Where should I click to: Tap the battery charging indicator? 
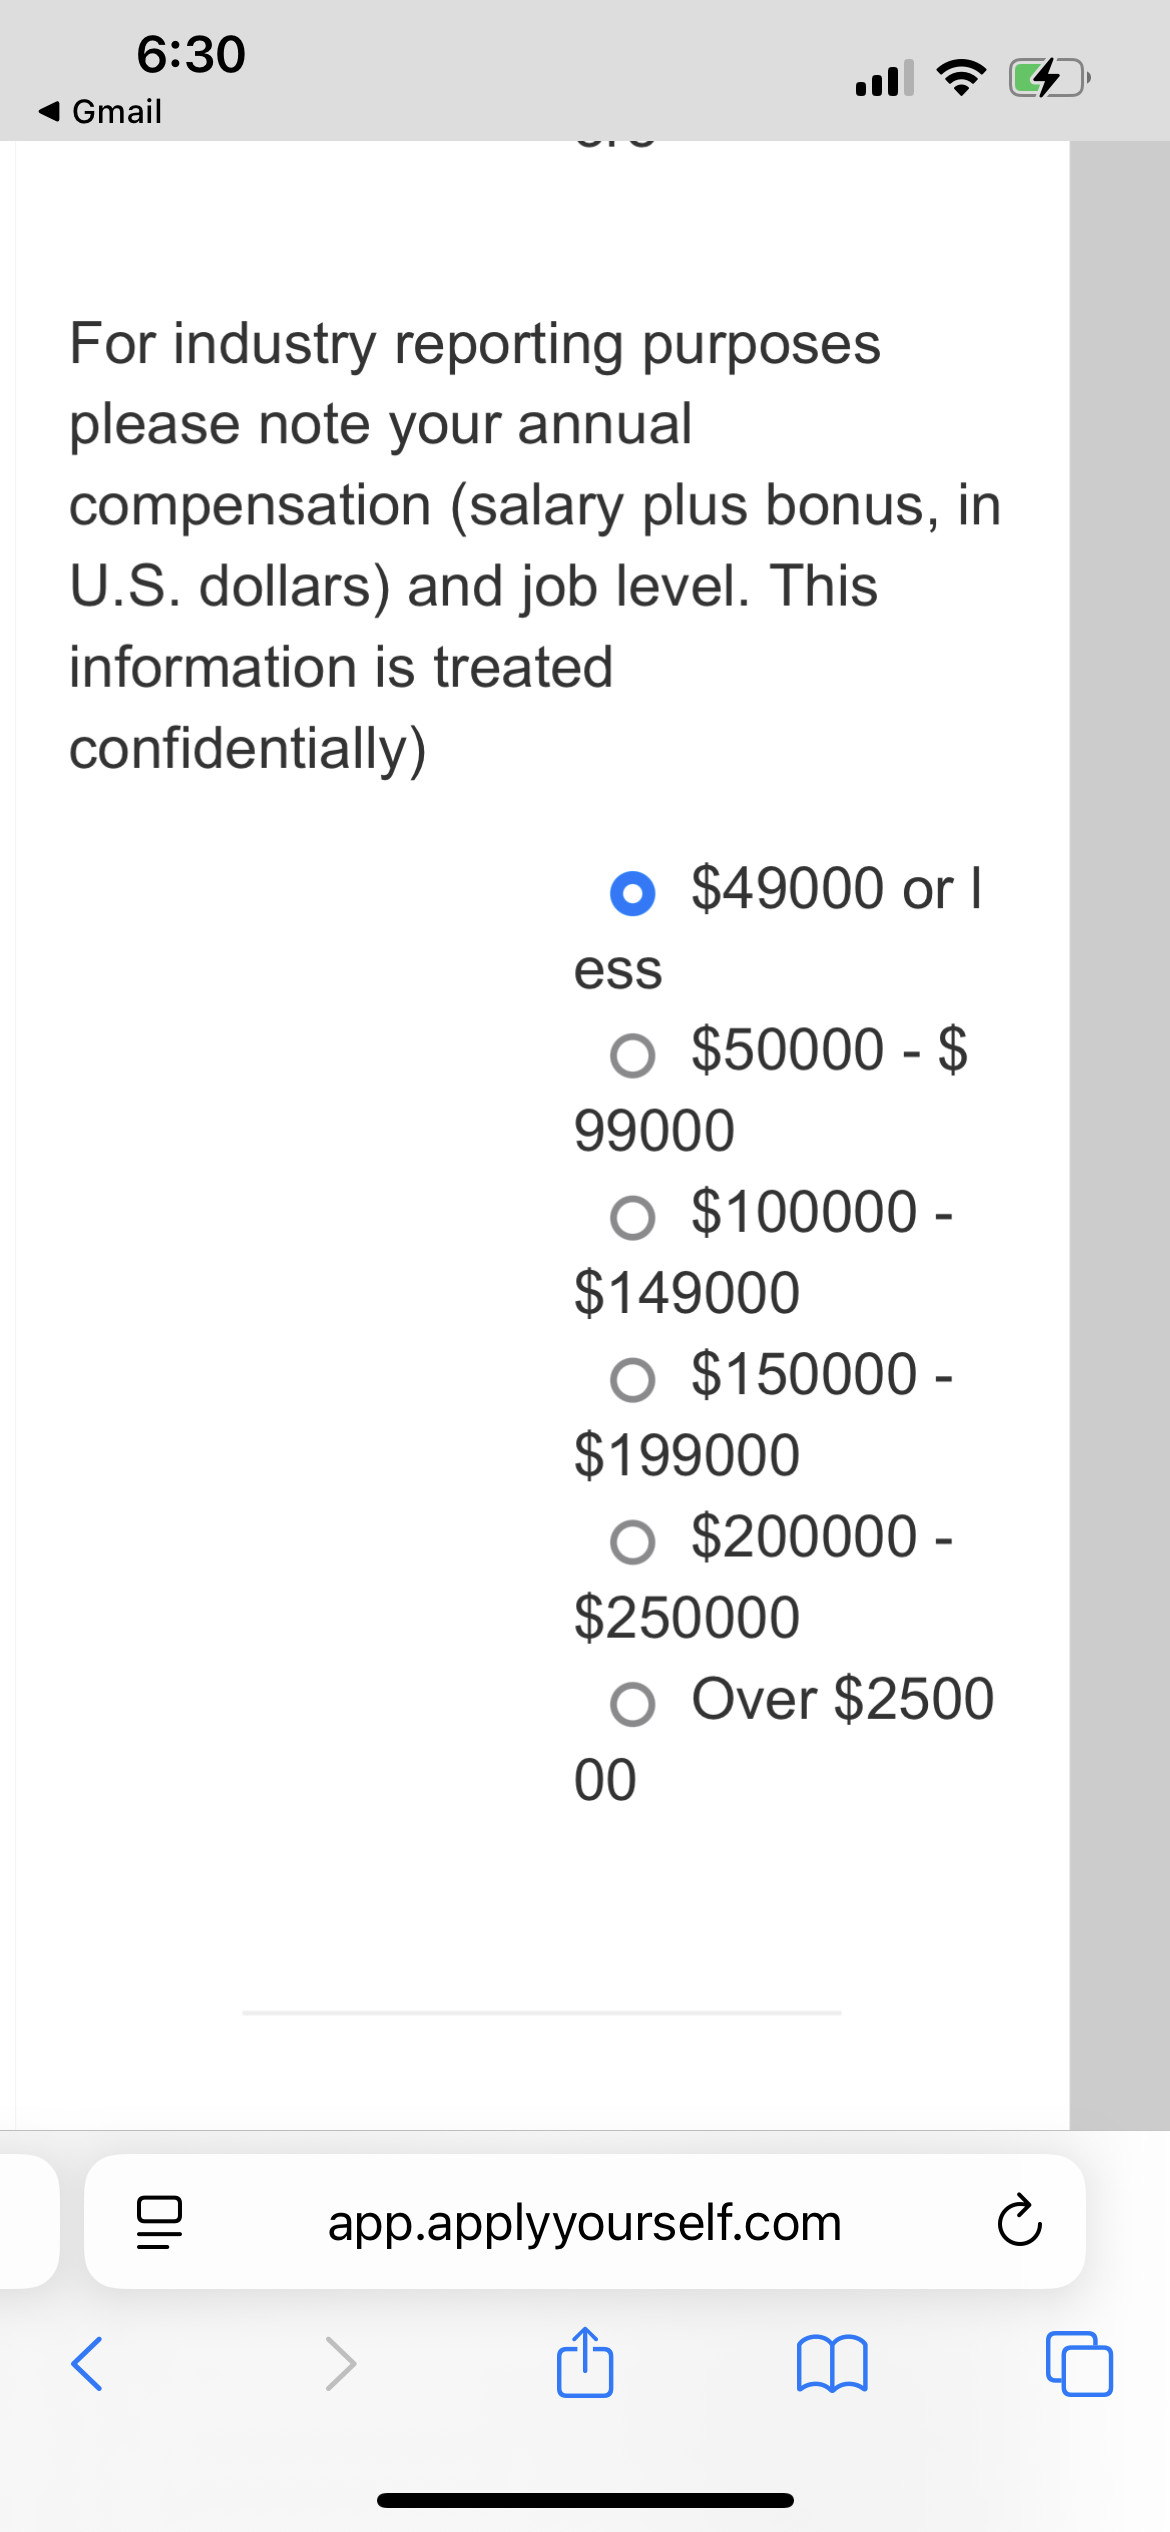click(1049, 77)
